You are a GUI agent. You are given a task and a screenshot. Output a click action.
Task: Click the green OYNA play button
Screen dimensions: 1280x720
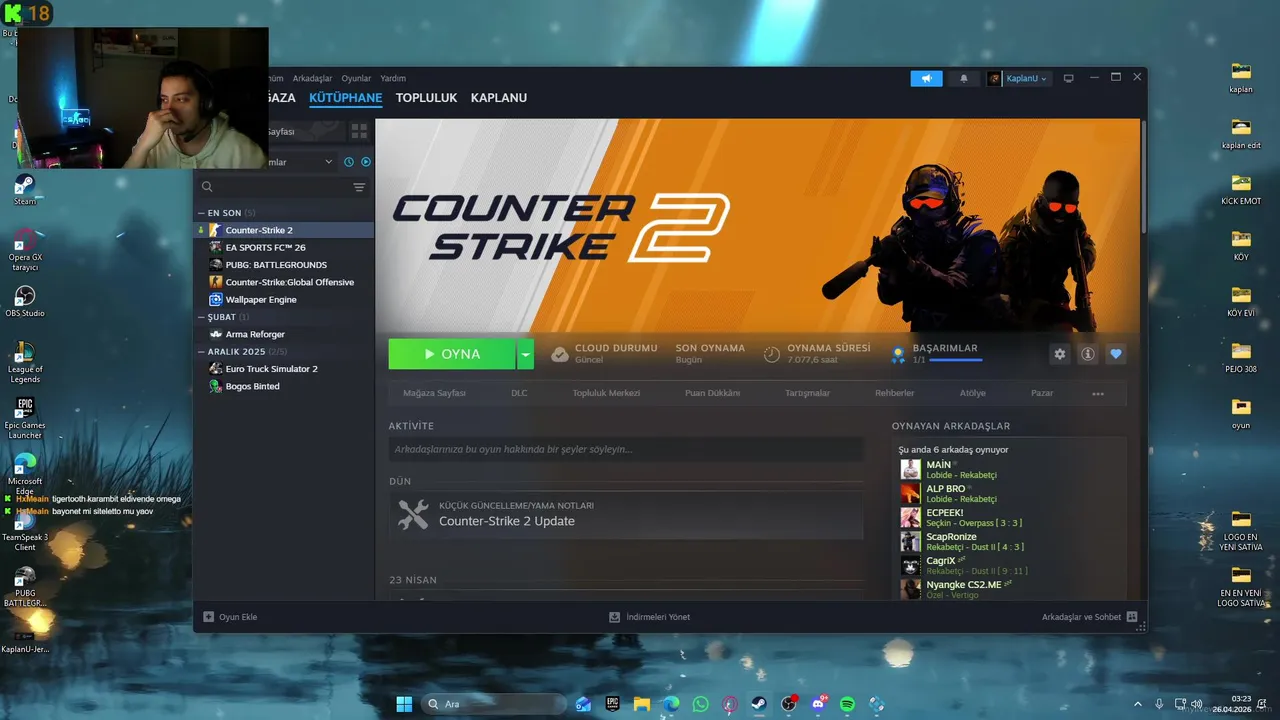point(452,354)
